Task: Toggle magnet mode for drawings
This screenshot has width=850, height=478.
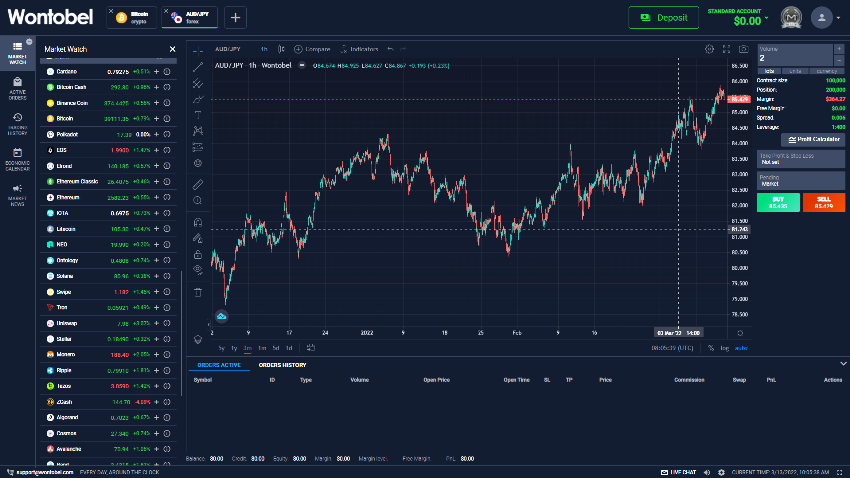Action: tap(198, 222)
